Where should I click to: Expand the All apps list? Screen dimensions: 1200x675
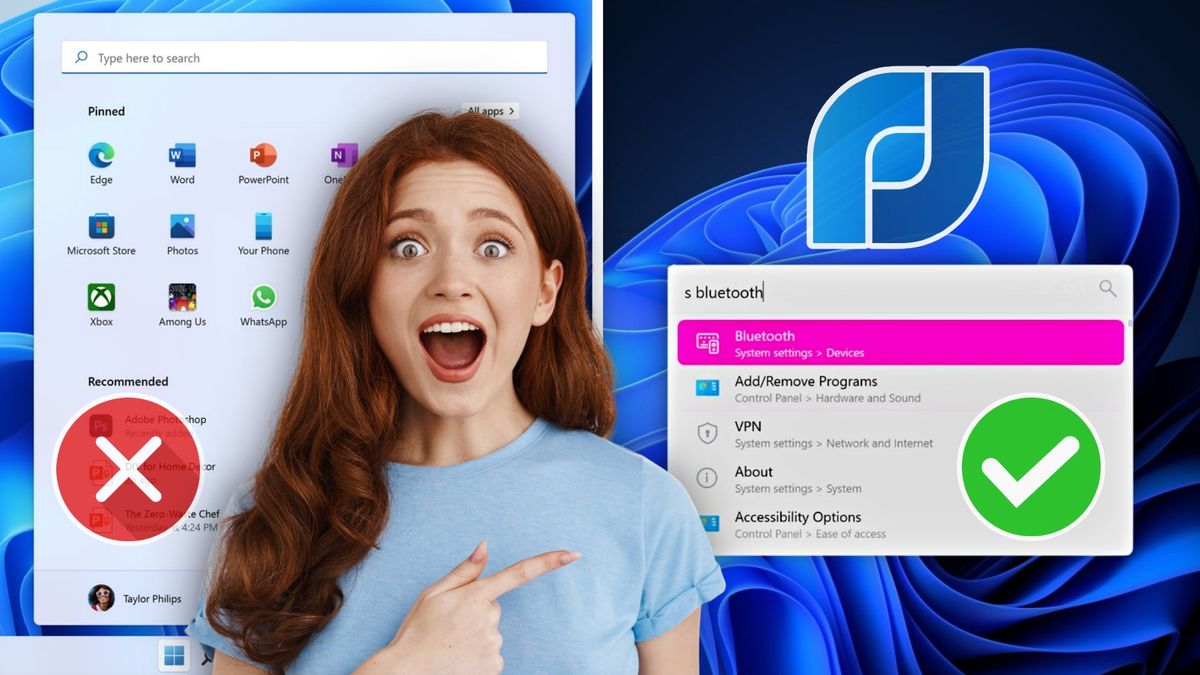pyautogui.click(x=491, y=111)
